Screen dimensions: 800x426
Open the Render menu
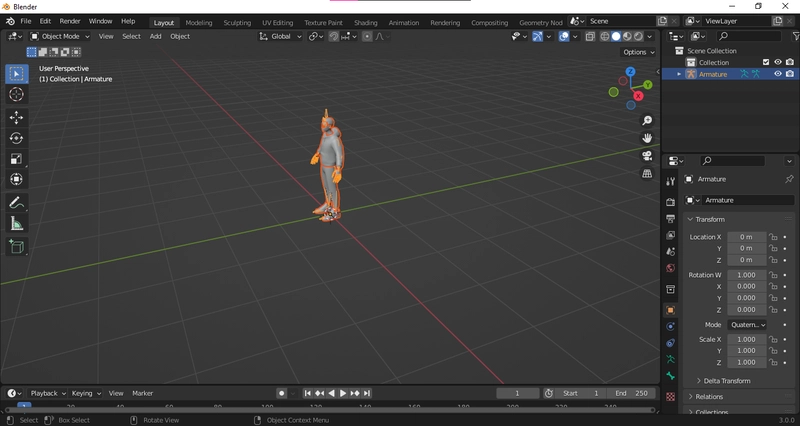70,21
